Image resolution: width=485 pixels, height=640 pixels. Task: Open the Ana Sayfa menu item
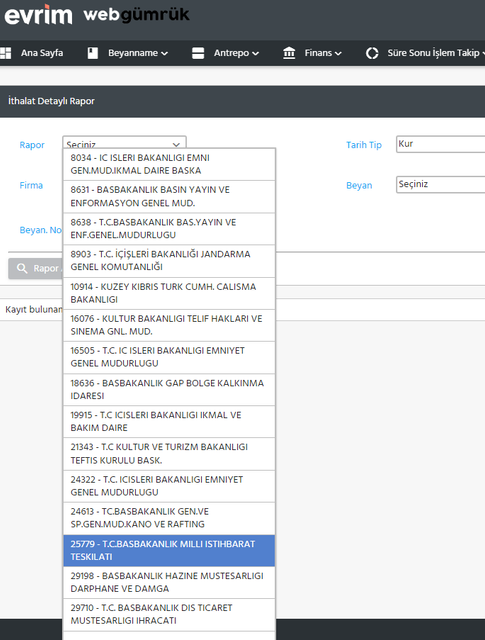pyautogui.click(x=42, y=53)
